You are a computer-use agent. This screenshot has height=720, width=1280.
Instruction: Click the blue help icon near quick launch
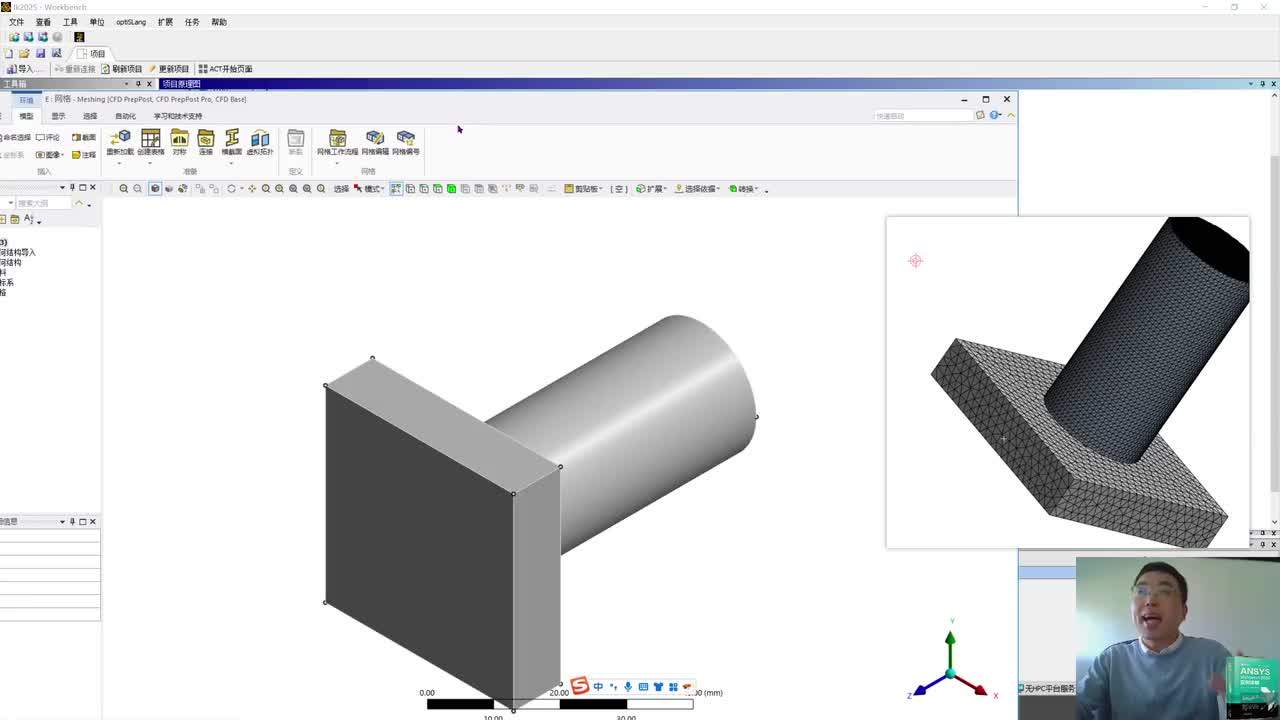click(x=995, y=115)
